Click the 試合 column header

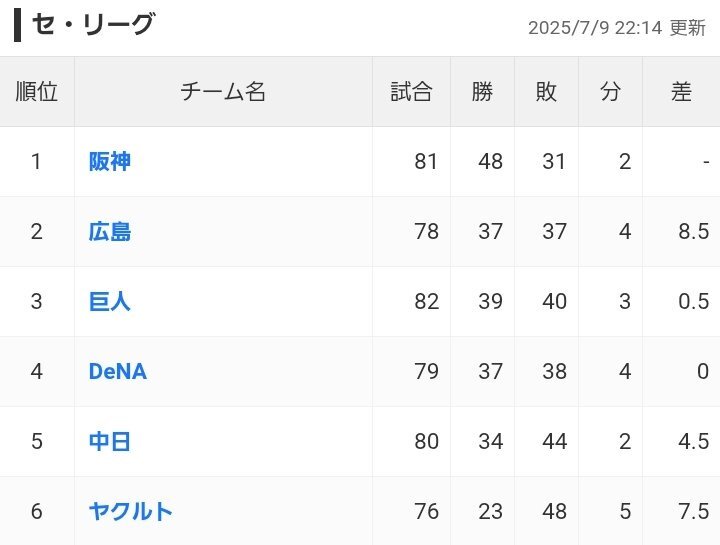pyautogui.click(x=411, y=91)
